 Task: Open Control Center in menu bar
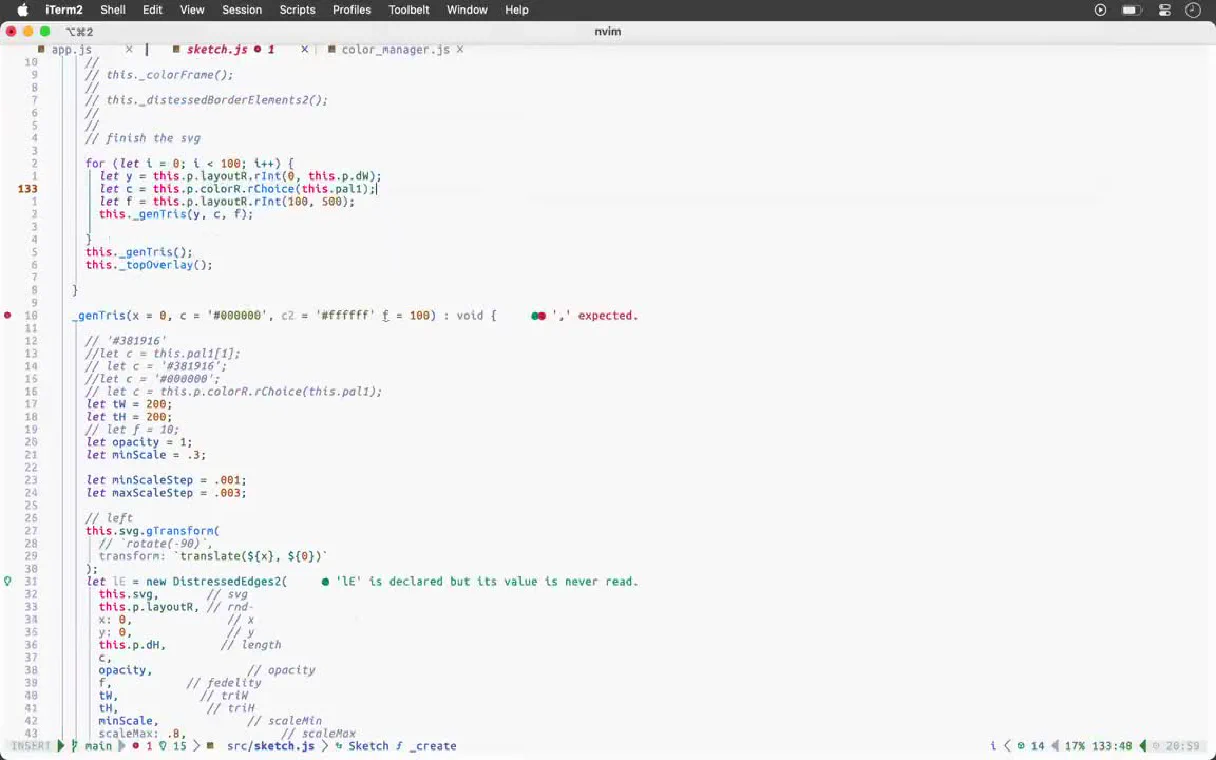1165,10
